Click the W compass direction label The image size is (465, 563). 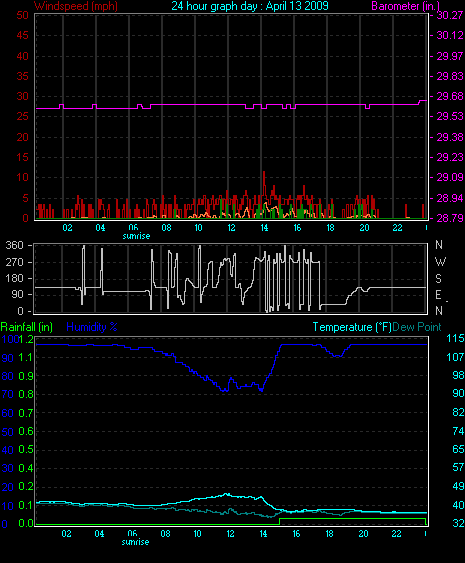pos(440,262)
